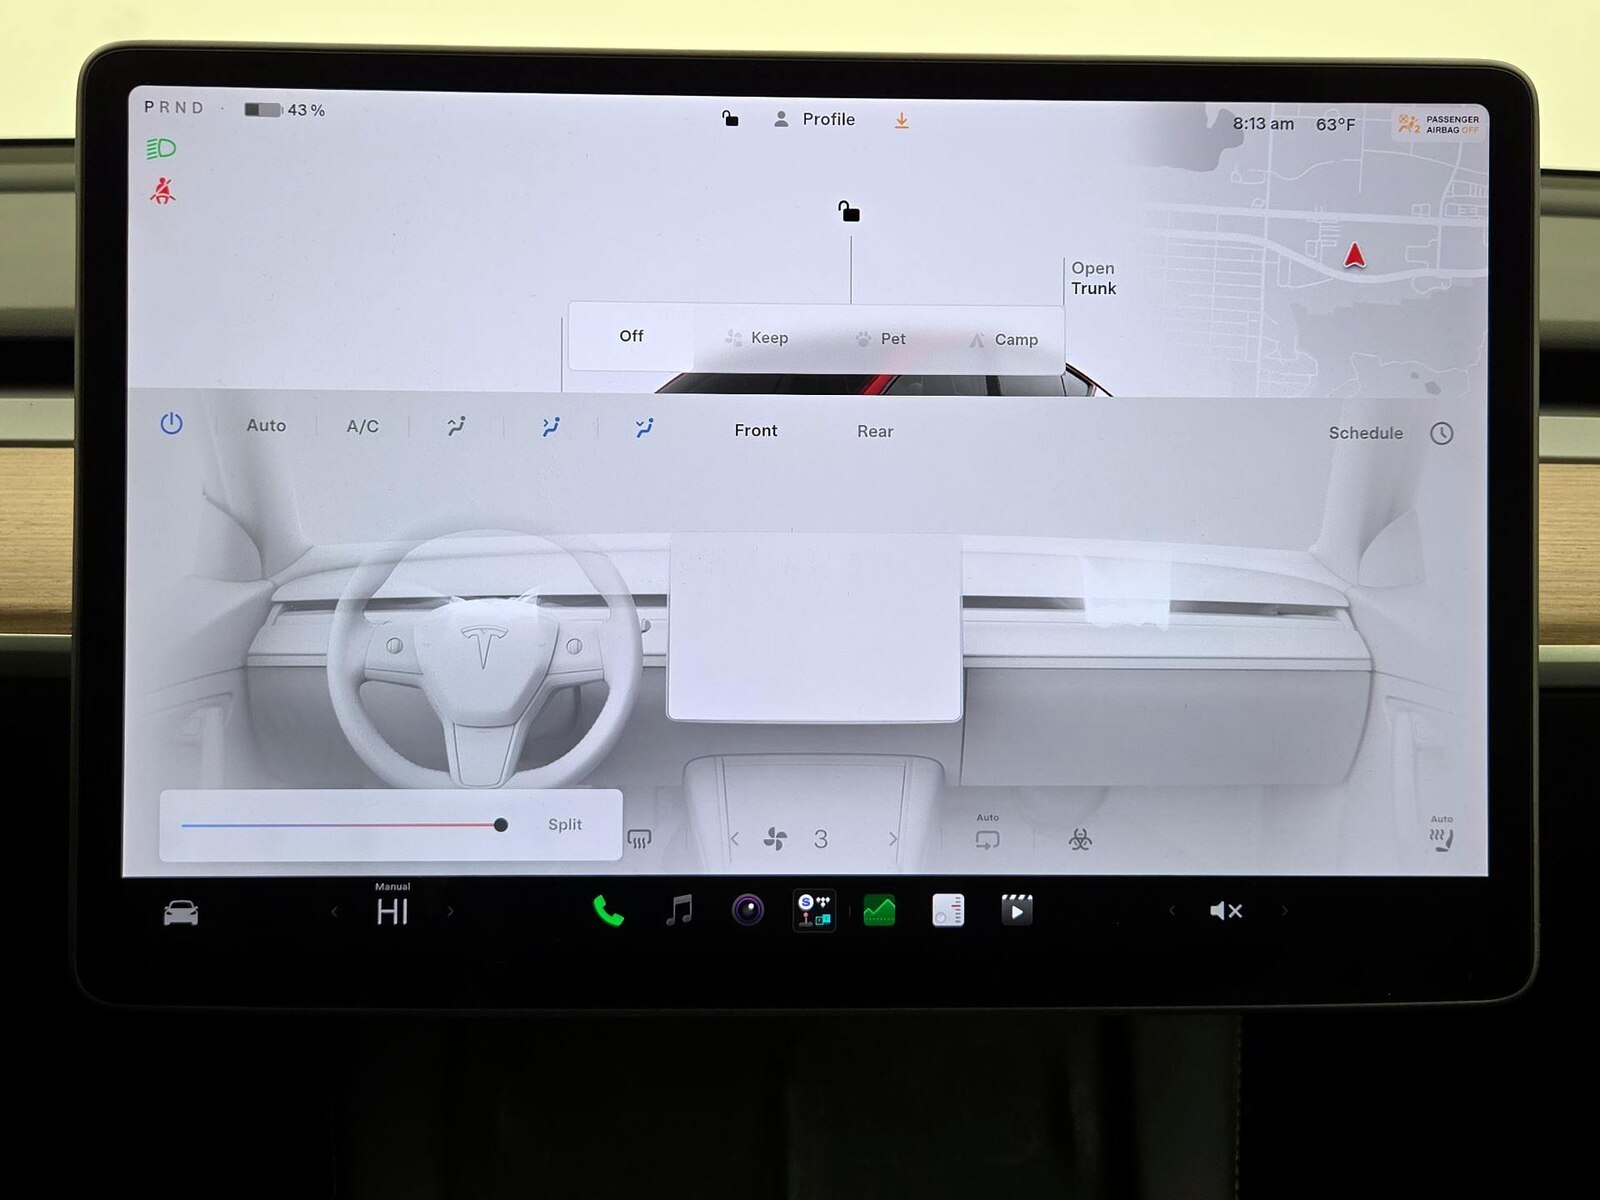
Task: Tap the software download arrow icon
Action: (x=901, y=120)
